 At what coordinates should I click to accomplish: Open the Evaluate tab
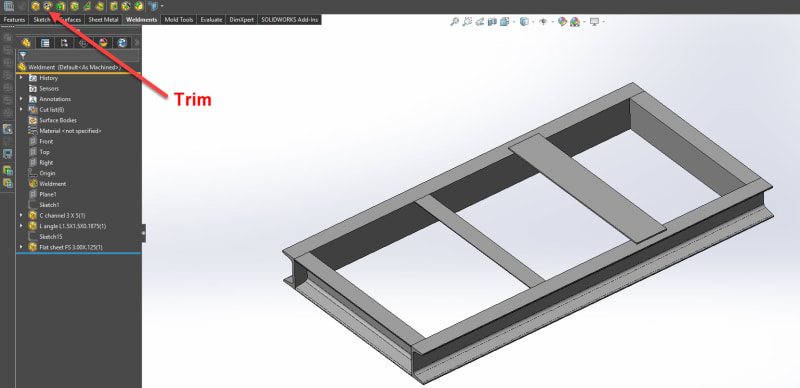[x=211, y=19]
